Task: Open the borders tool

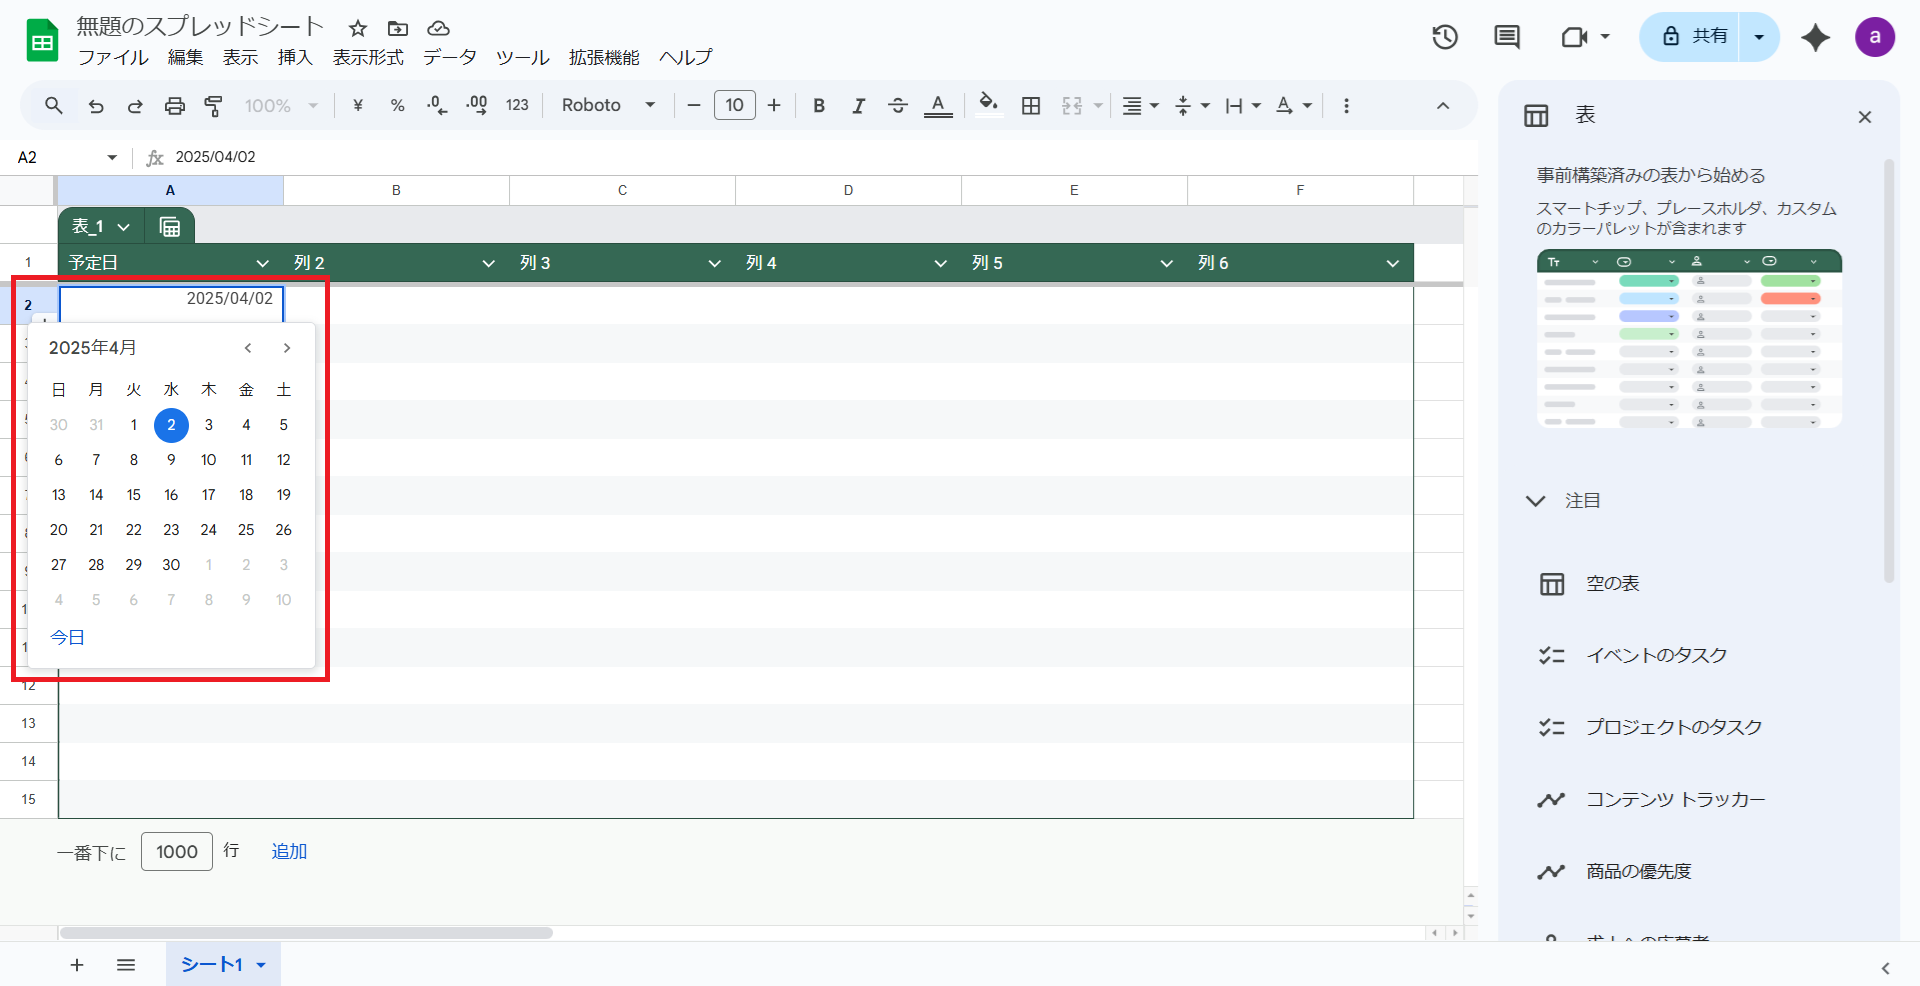Action: coord(1031,106)
